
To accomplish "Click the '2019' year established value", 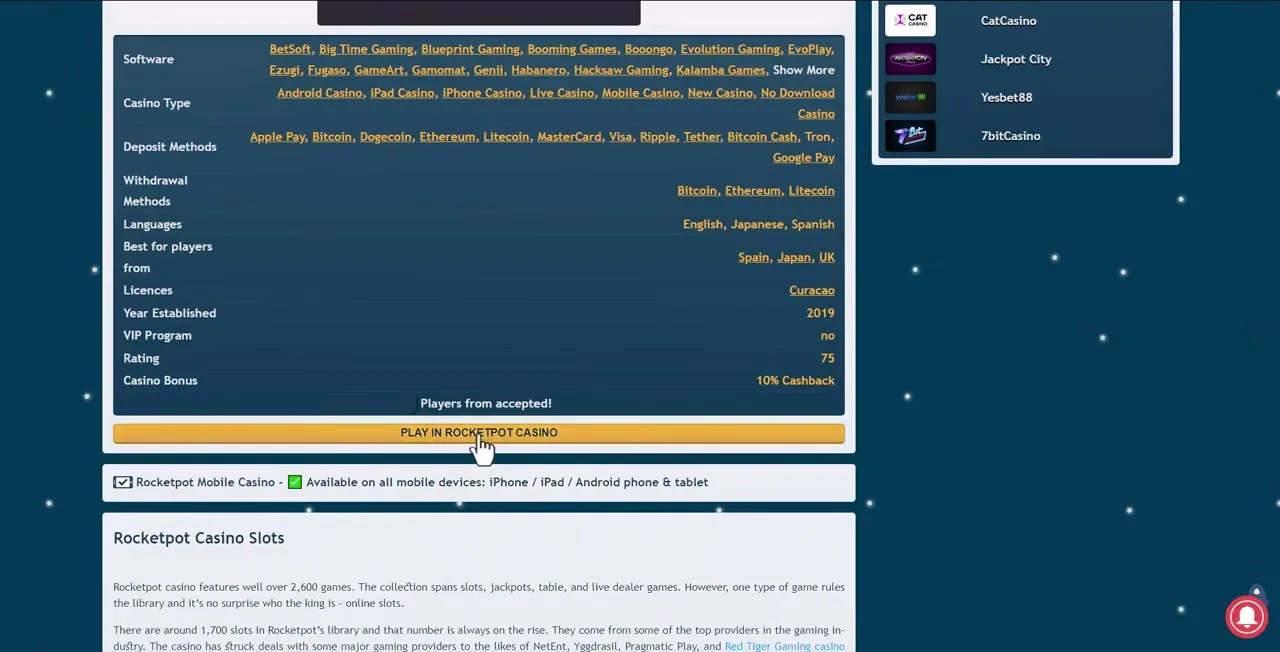I will [820, 314].
